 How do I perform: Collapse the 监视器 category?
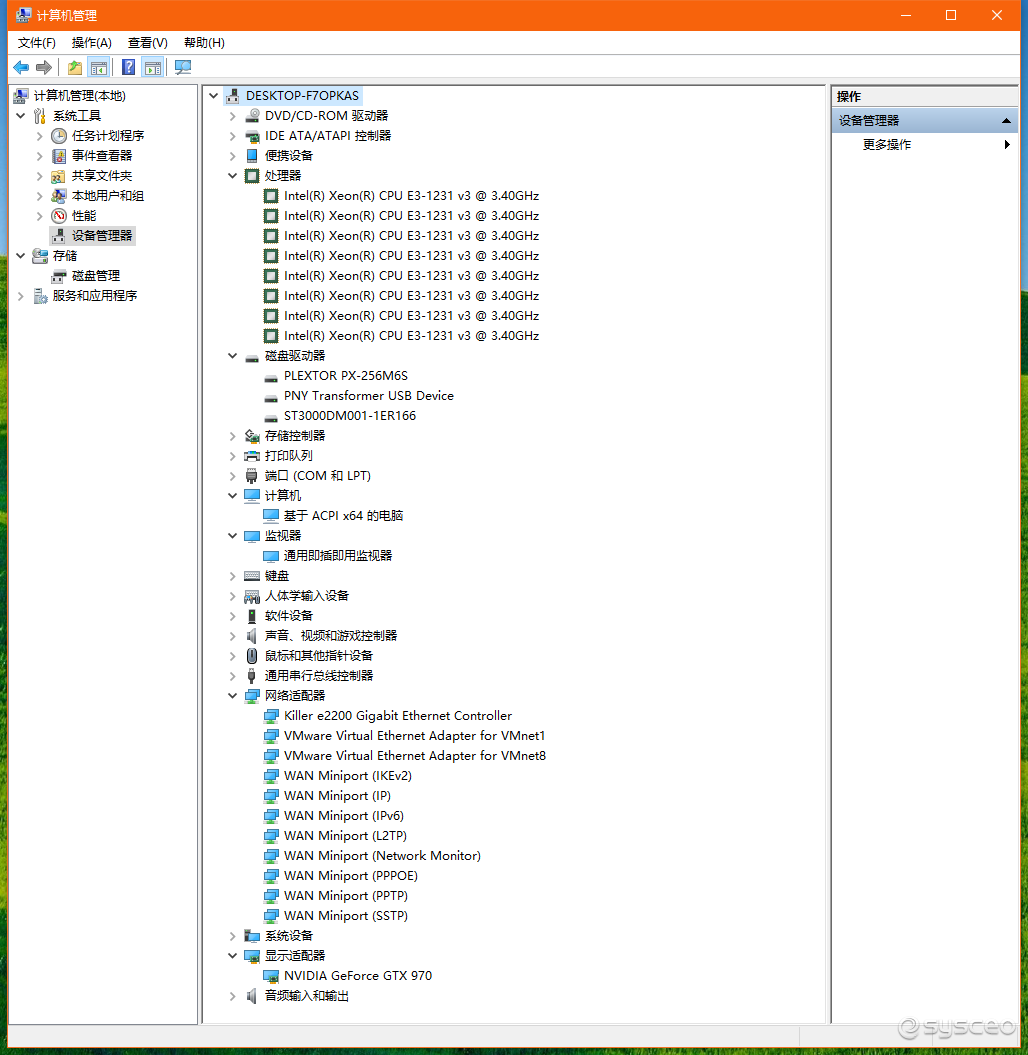point(233,536)
